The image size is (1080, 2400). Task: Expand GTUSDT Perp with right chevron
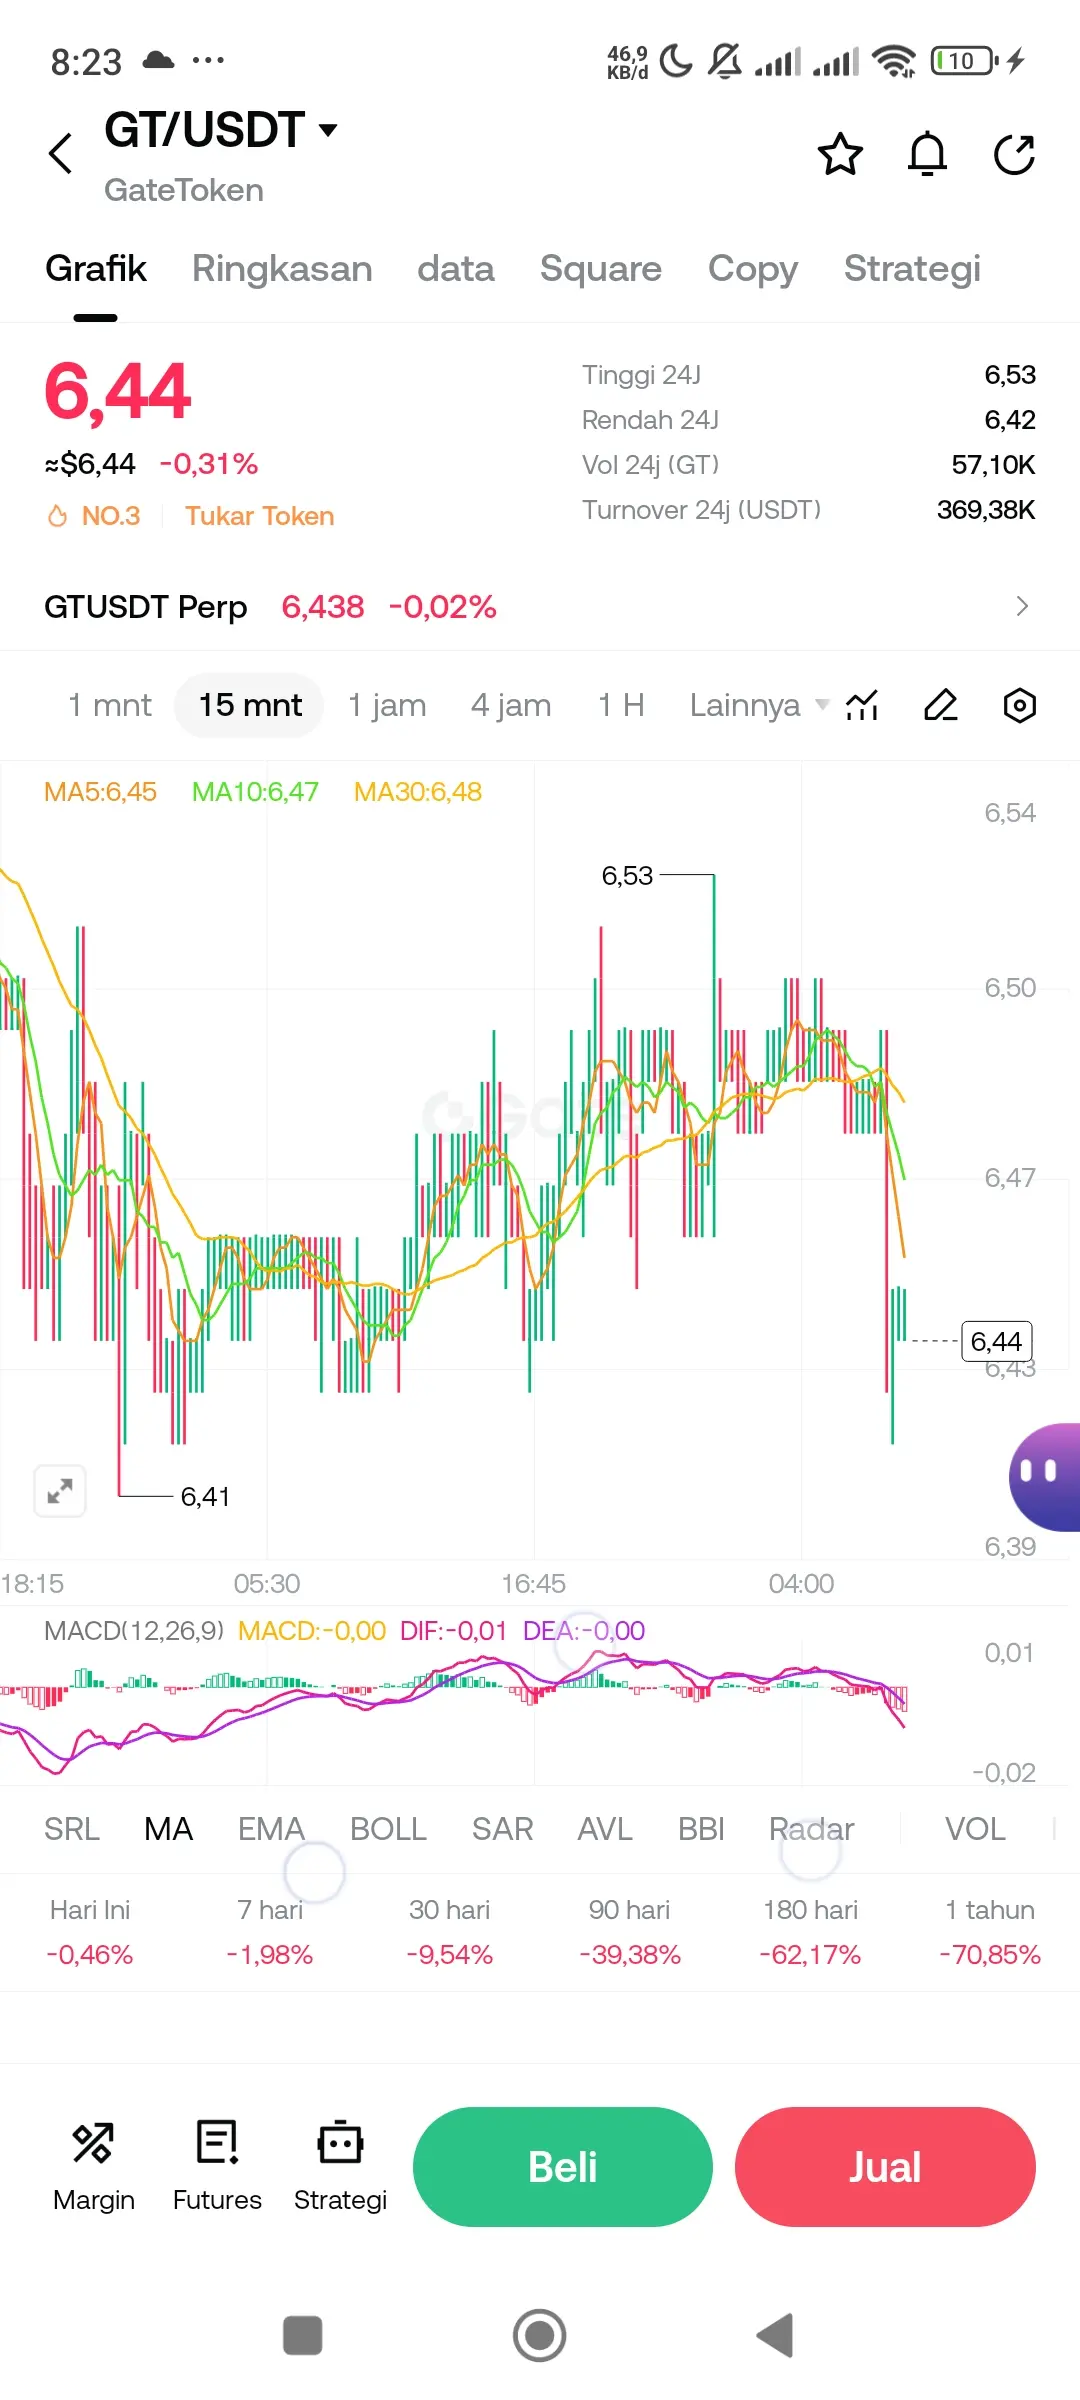[x=1021, y=607]
